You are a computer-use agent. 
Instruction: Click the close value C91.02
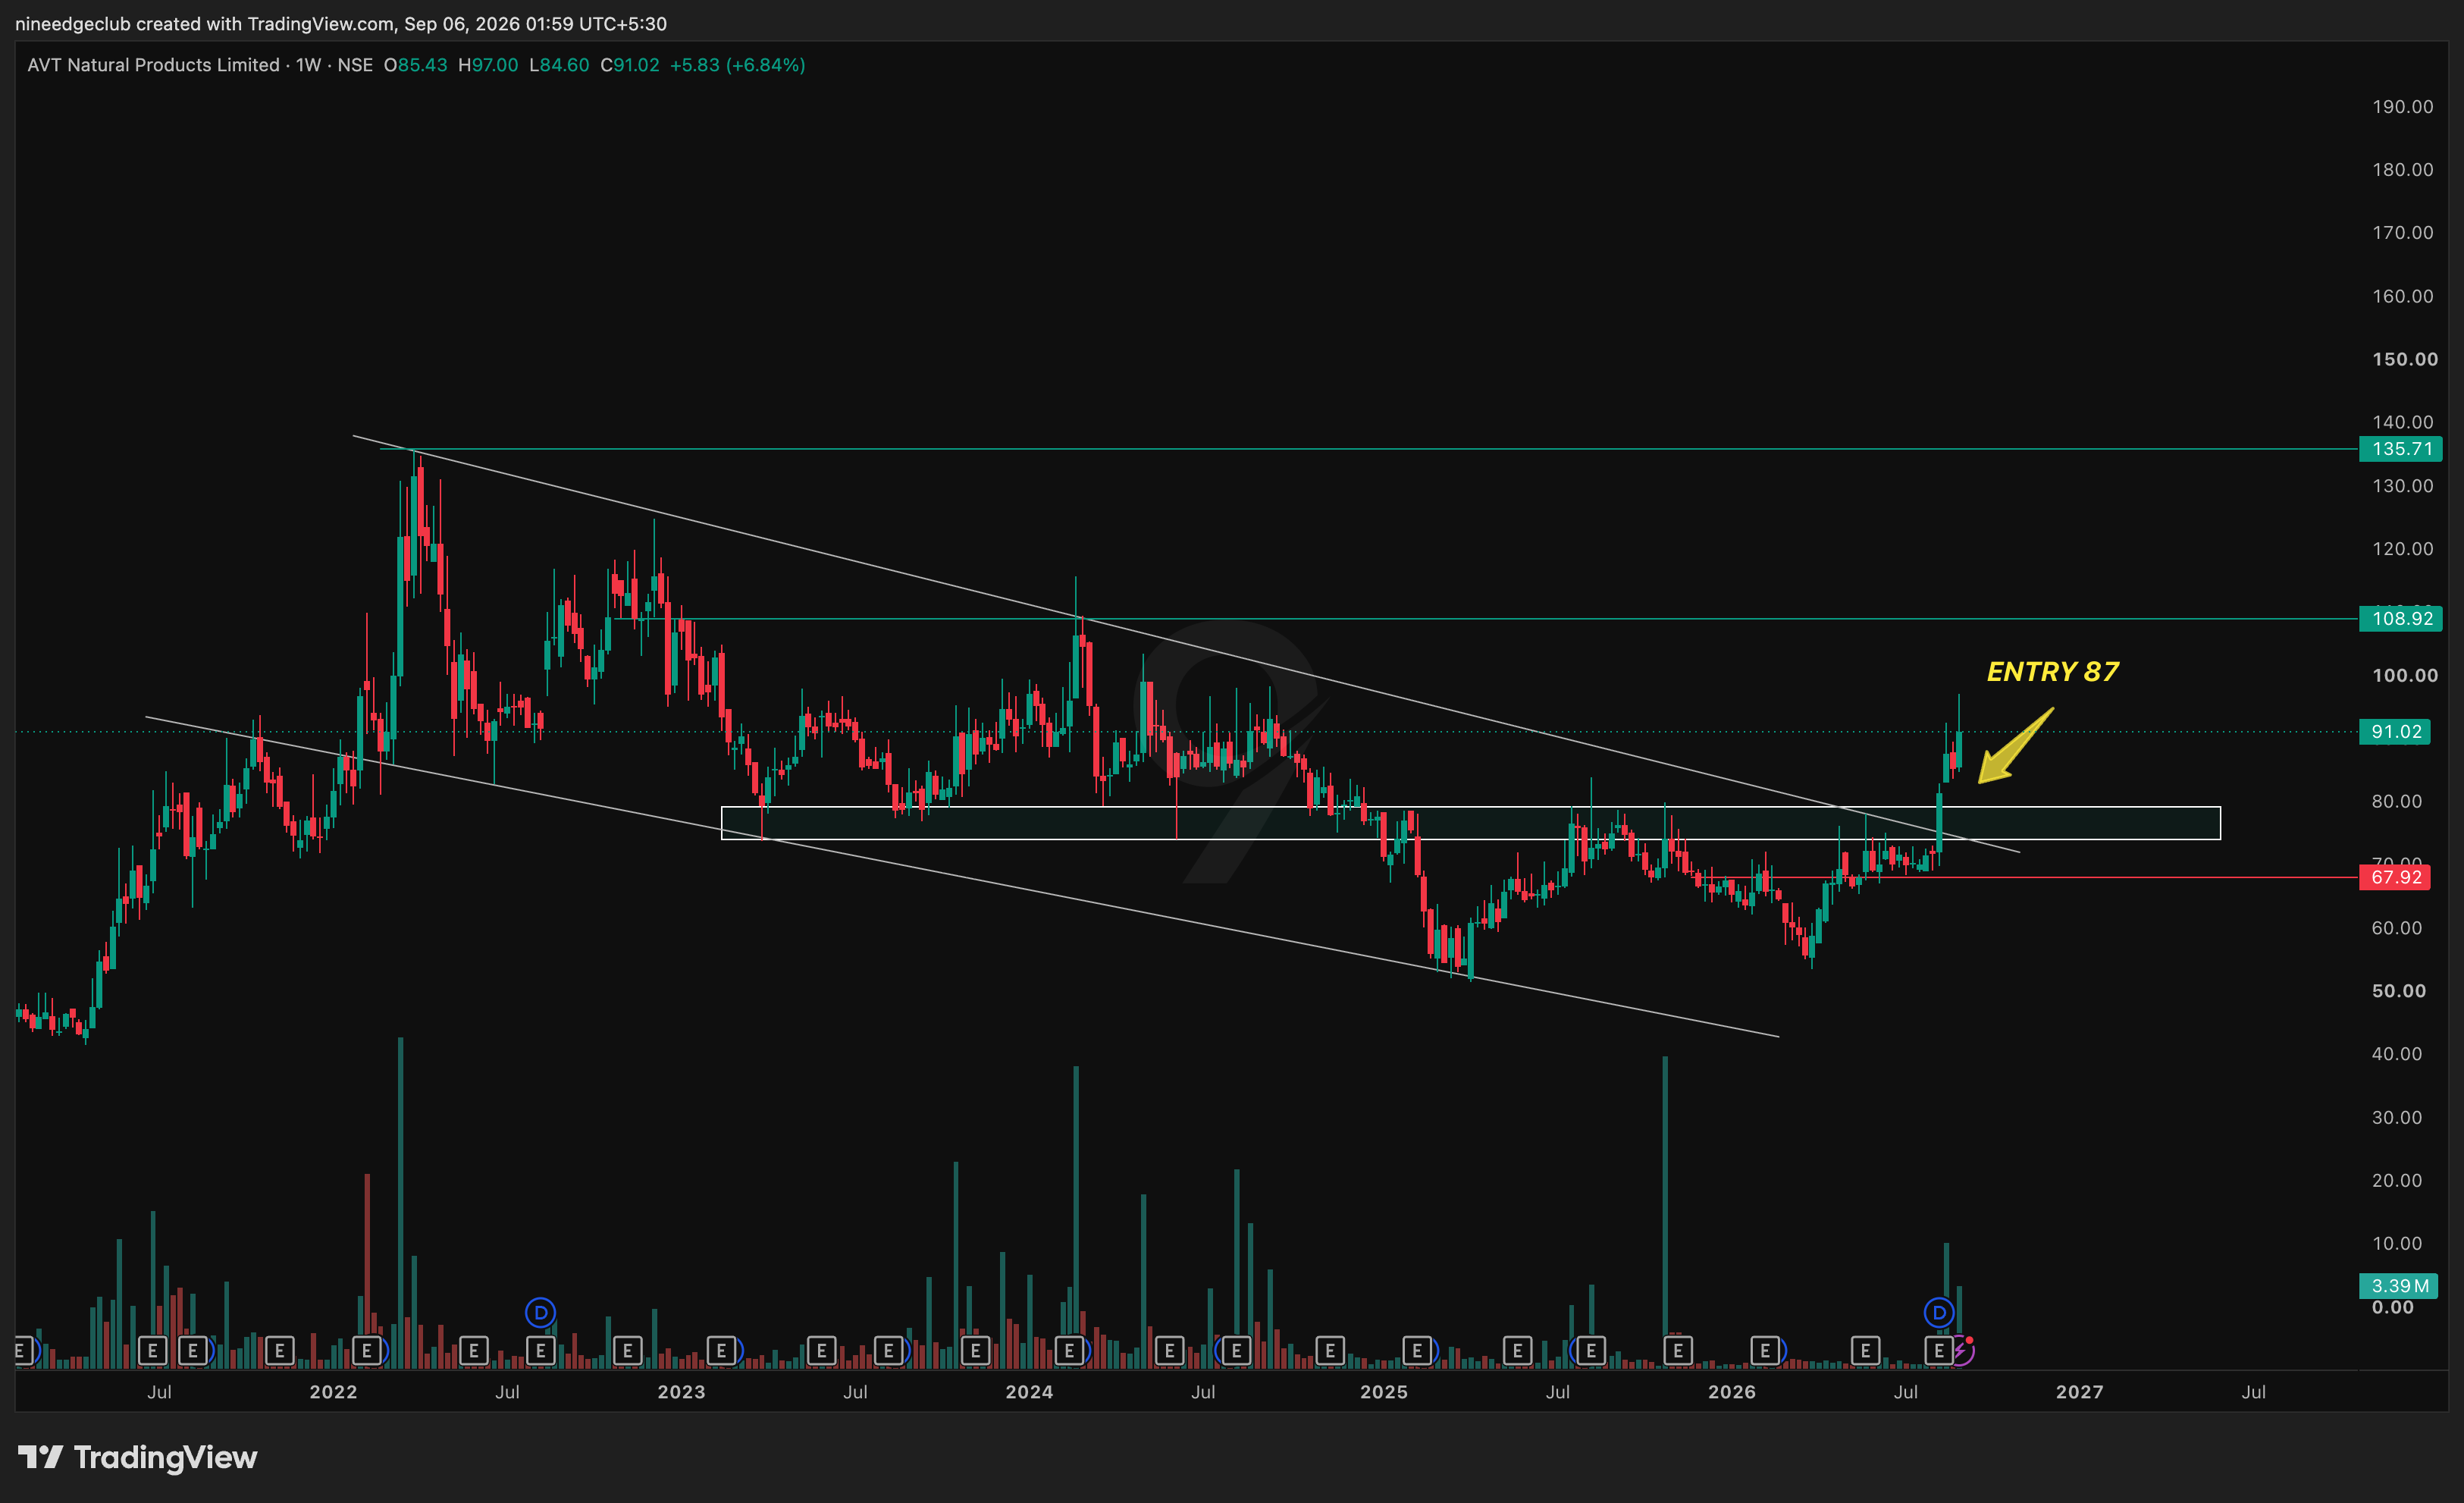[x=630, y=65]
